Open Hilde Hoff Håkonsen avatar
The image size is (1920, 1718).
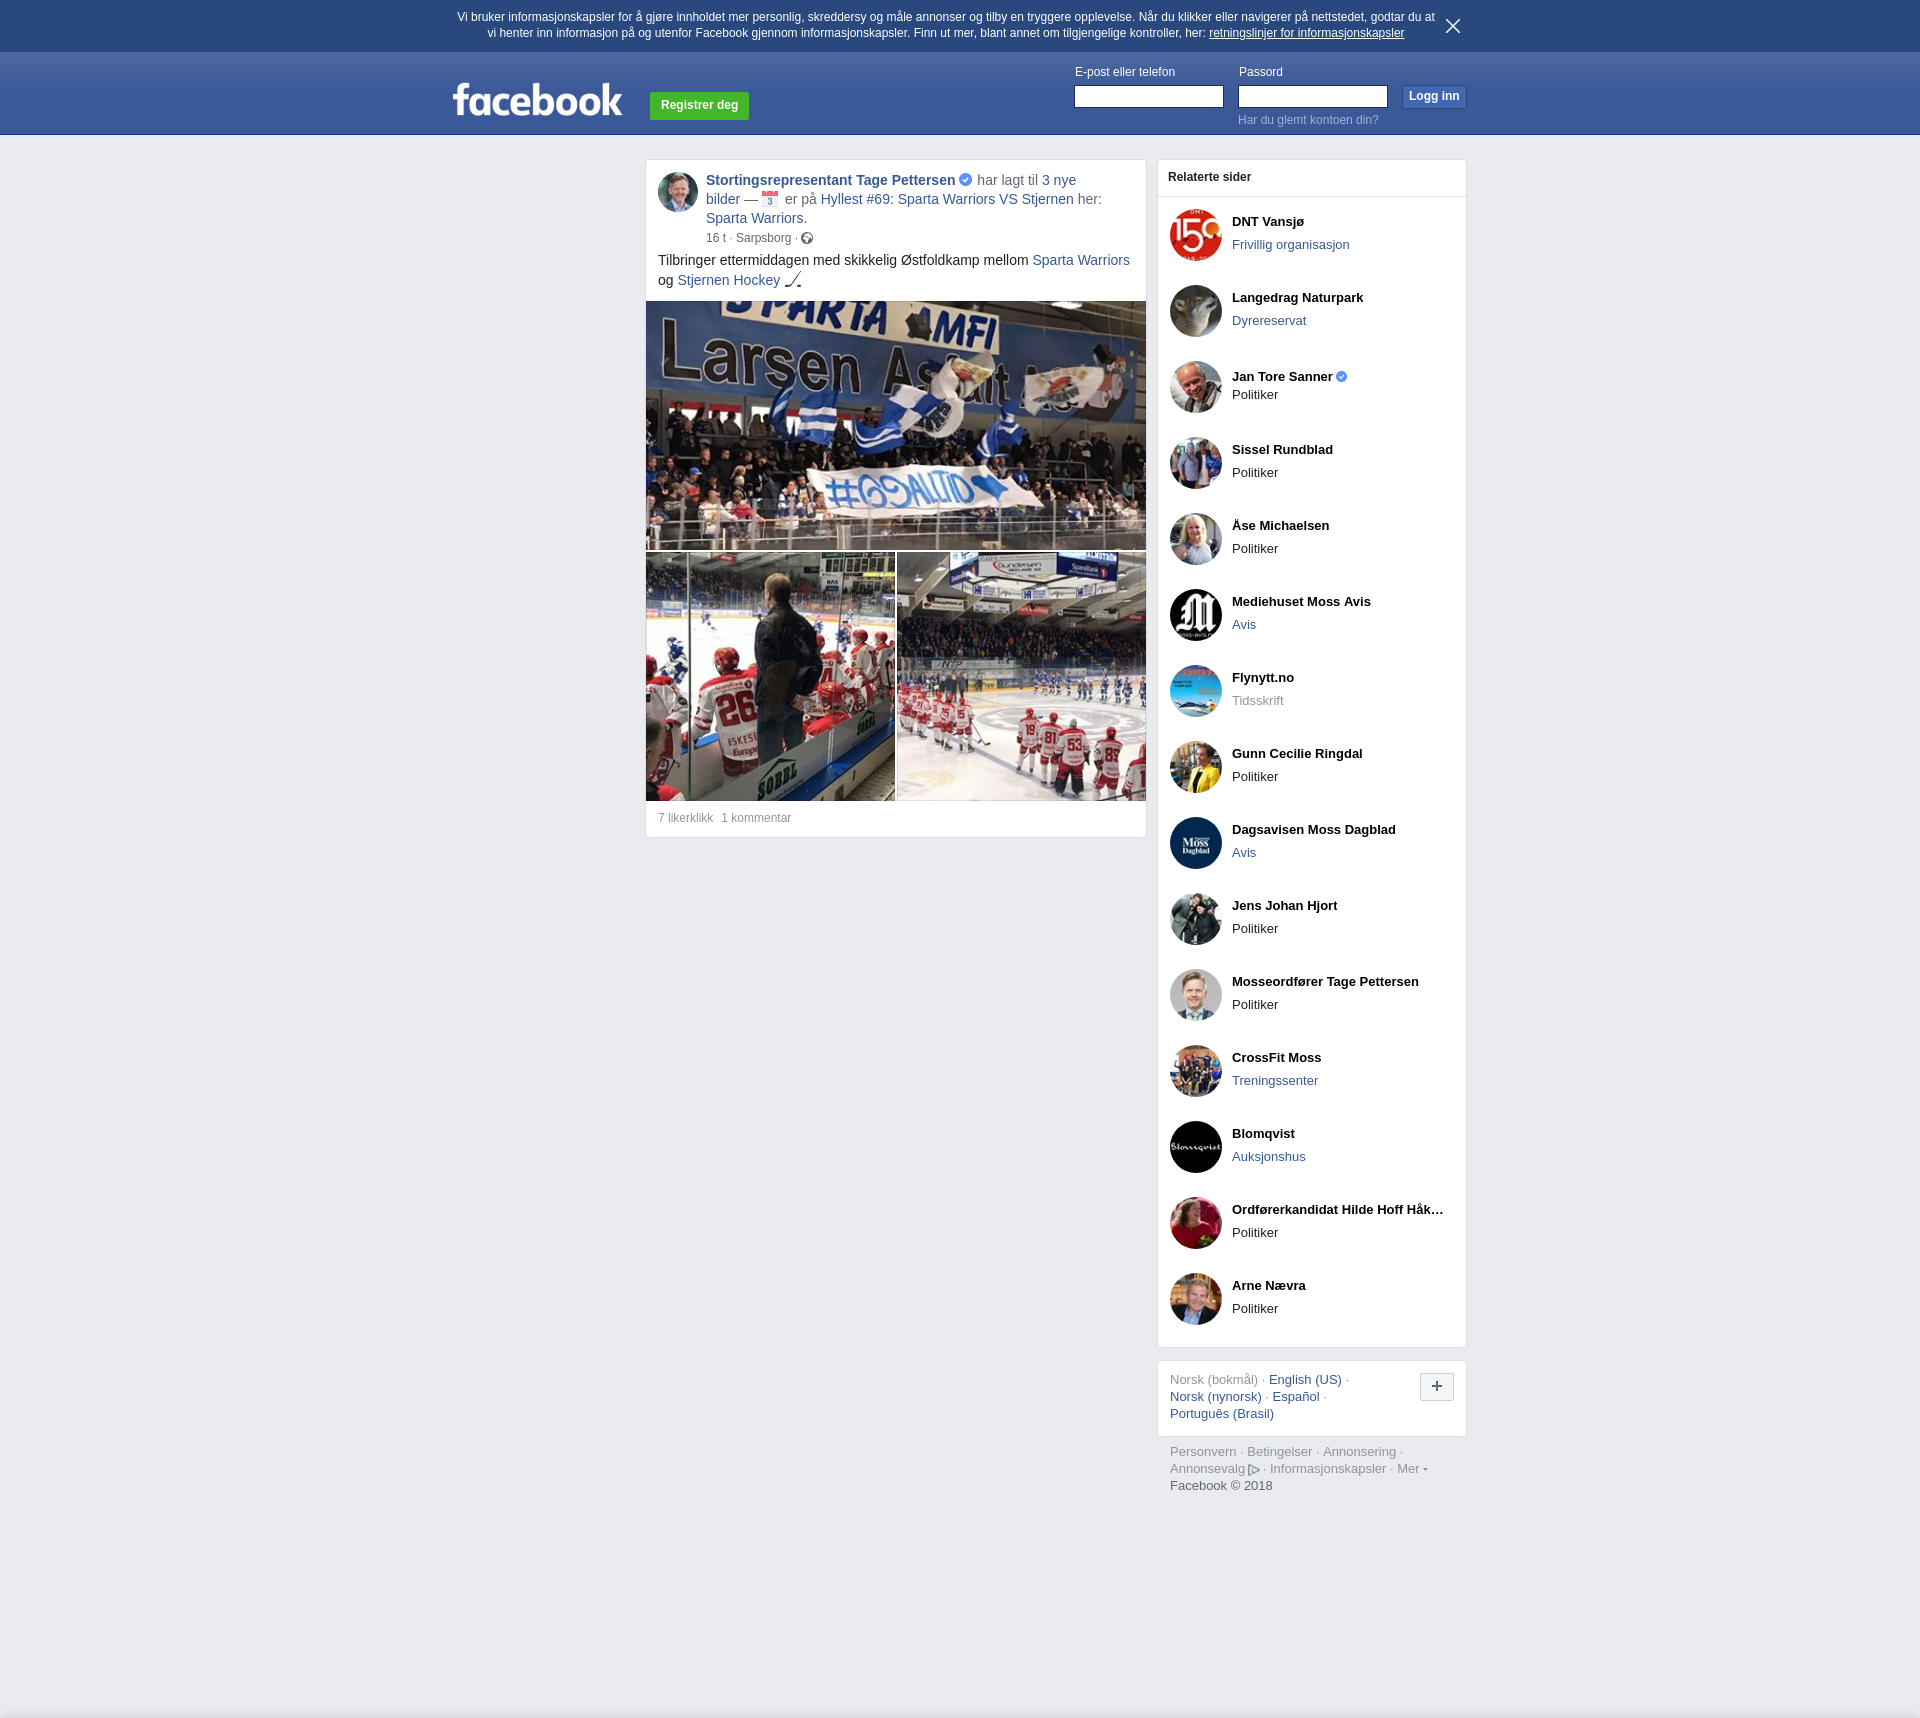1196,1223
